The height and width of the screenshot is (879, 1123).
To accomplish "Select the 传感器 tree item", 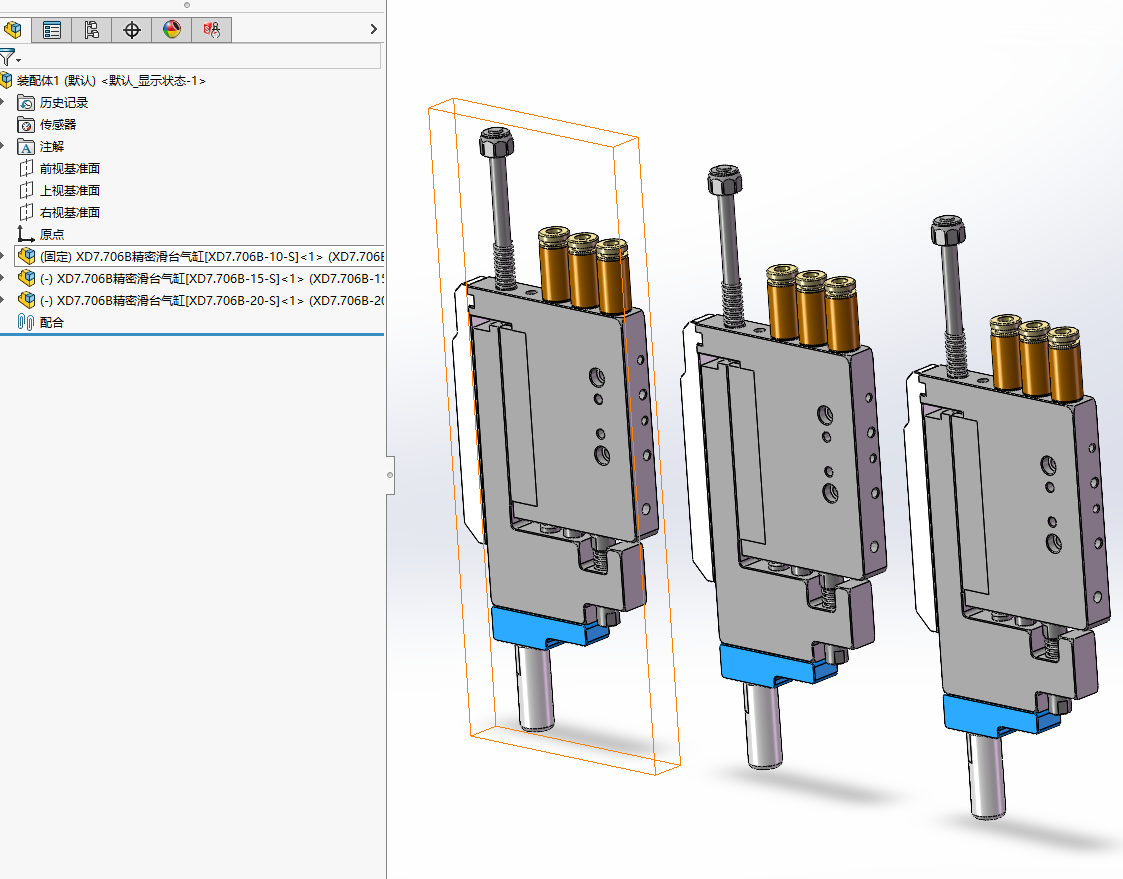I will (58, 125).
